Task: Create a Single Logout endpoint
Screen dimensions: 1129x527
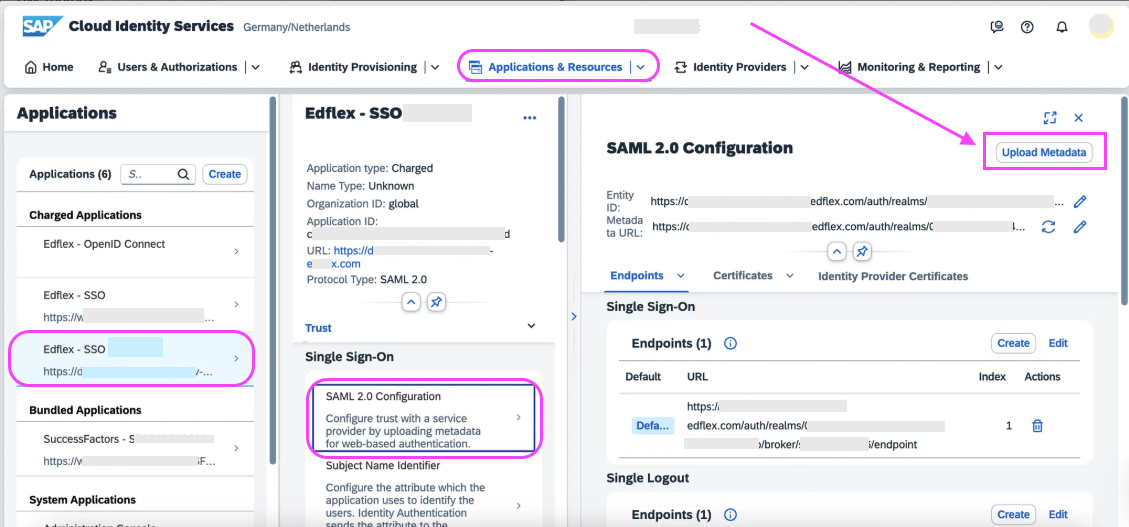Action: 1013,514
